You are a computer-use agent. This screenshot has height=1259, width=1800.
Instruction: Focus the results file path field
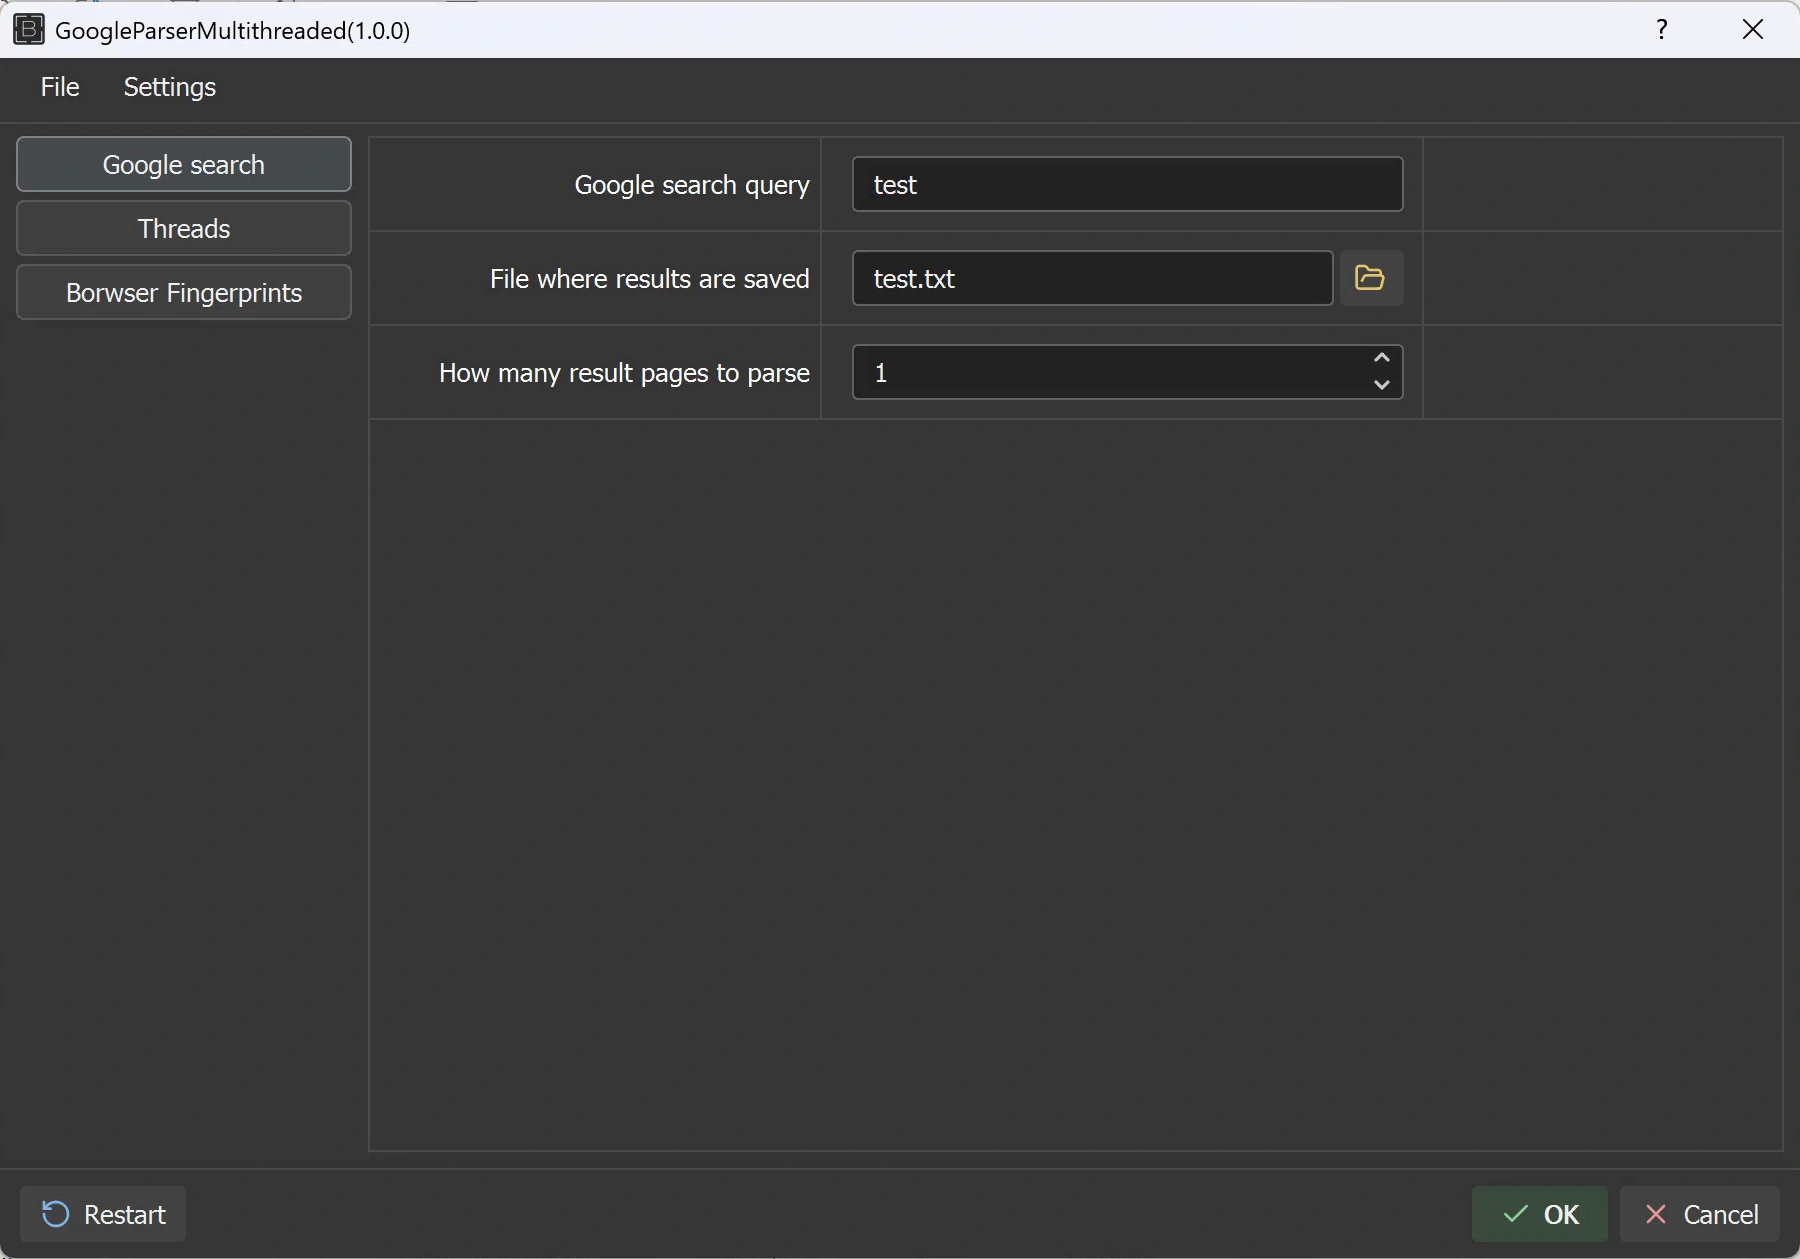1093,278
